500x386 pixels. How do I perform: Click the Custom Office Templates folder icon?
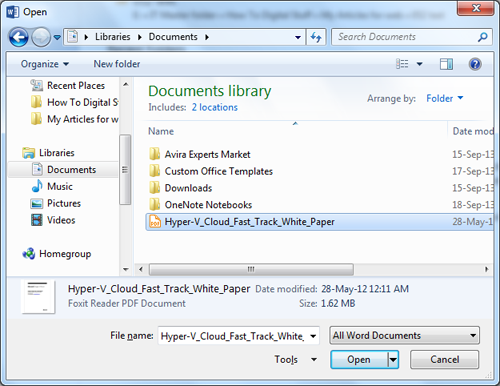pos(154,171)
